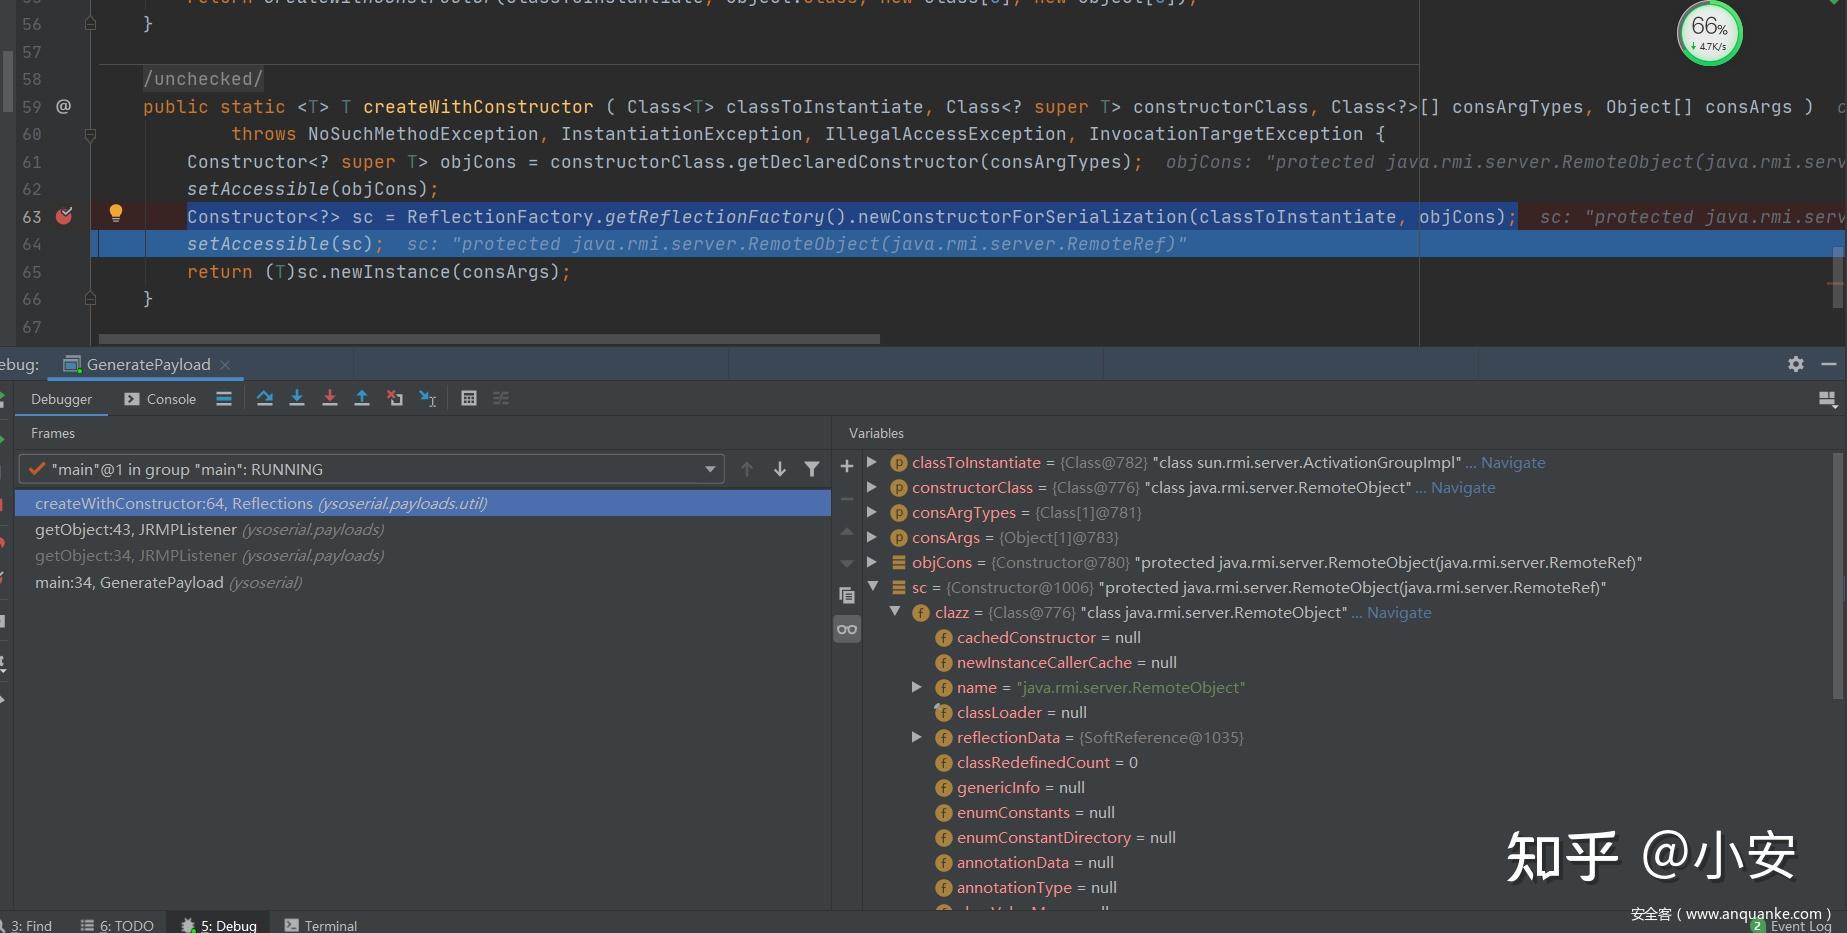Click the Show Execution Point lines icon
The image size is (1847, 933).
click(224, 398)
